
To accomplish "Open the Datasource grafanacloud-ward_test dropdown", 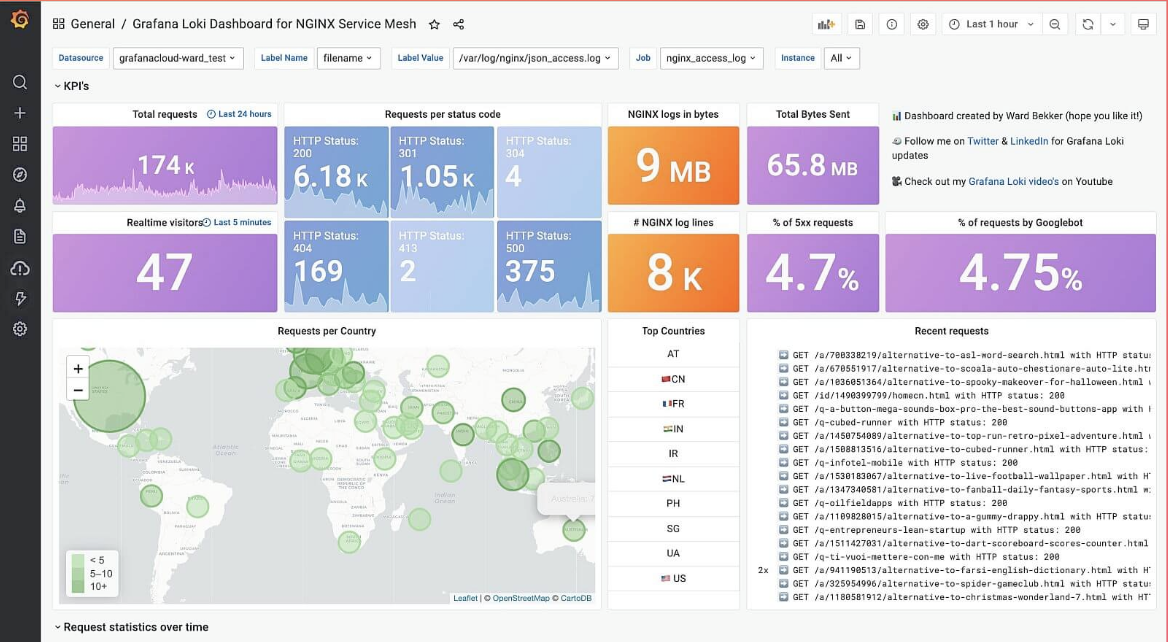I will pos(178,58).
